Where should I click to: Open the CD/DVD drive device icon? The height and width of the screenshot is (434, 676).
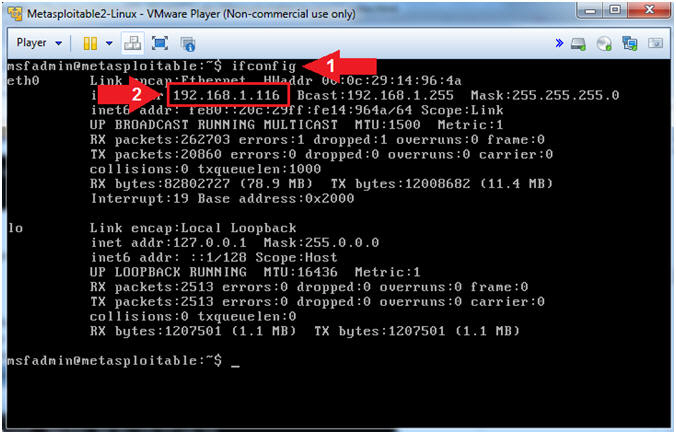click(x=604, y=43)
